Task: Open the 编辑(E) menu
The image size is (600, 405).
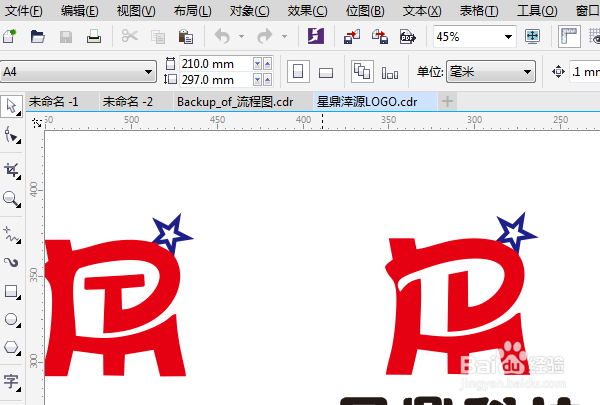Action: tap(80, 11)
